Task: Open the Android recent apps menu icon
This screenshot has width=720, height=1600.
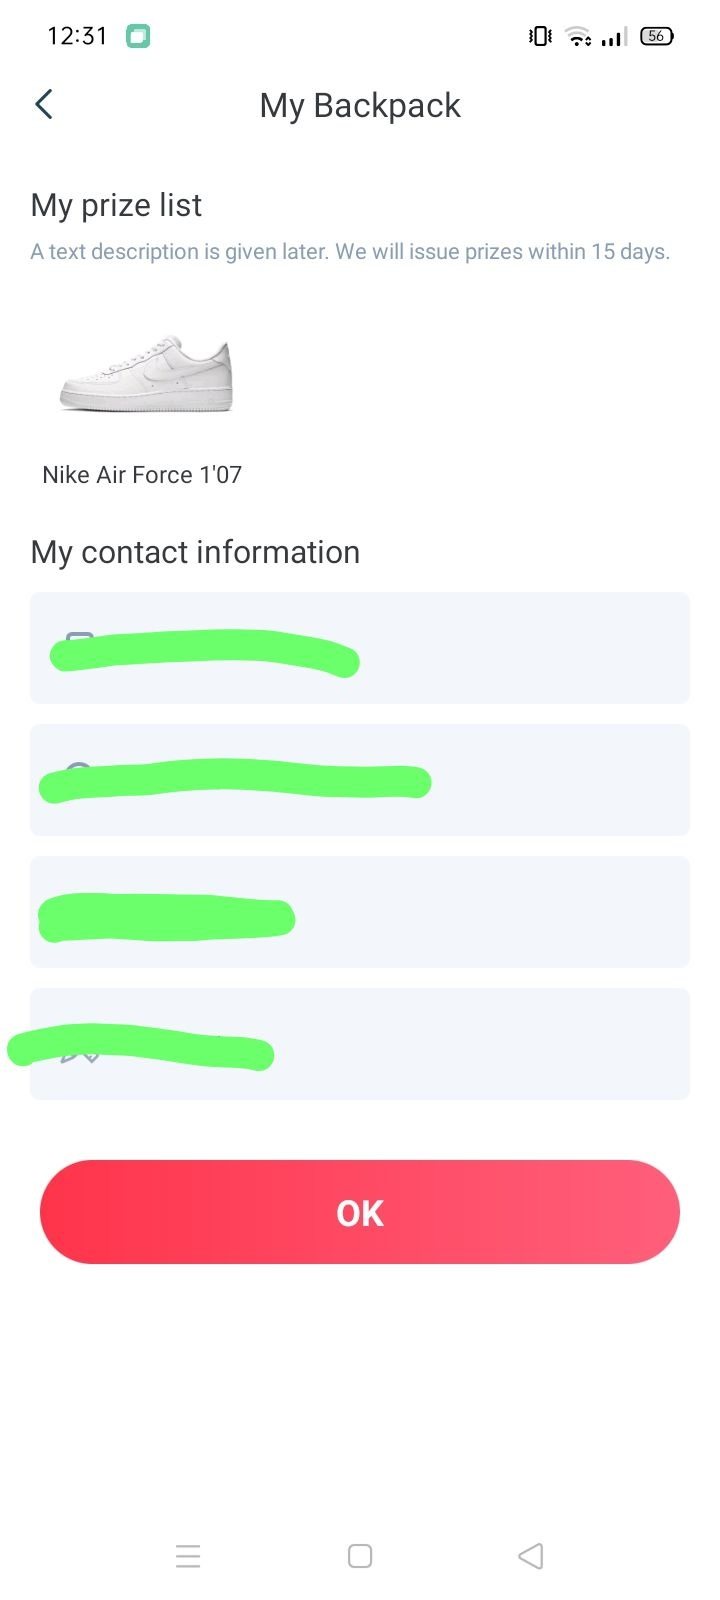Action: pyautogui.click(x=188, y=1556)
